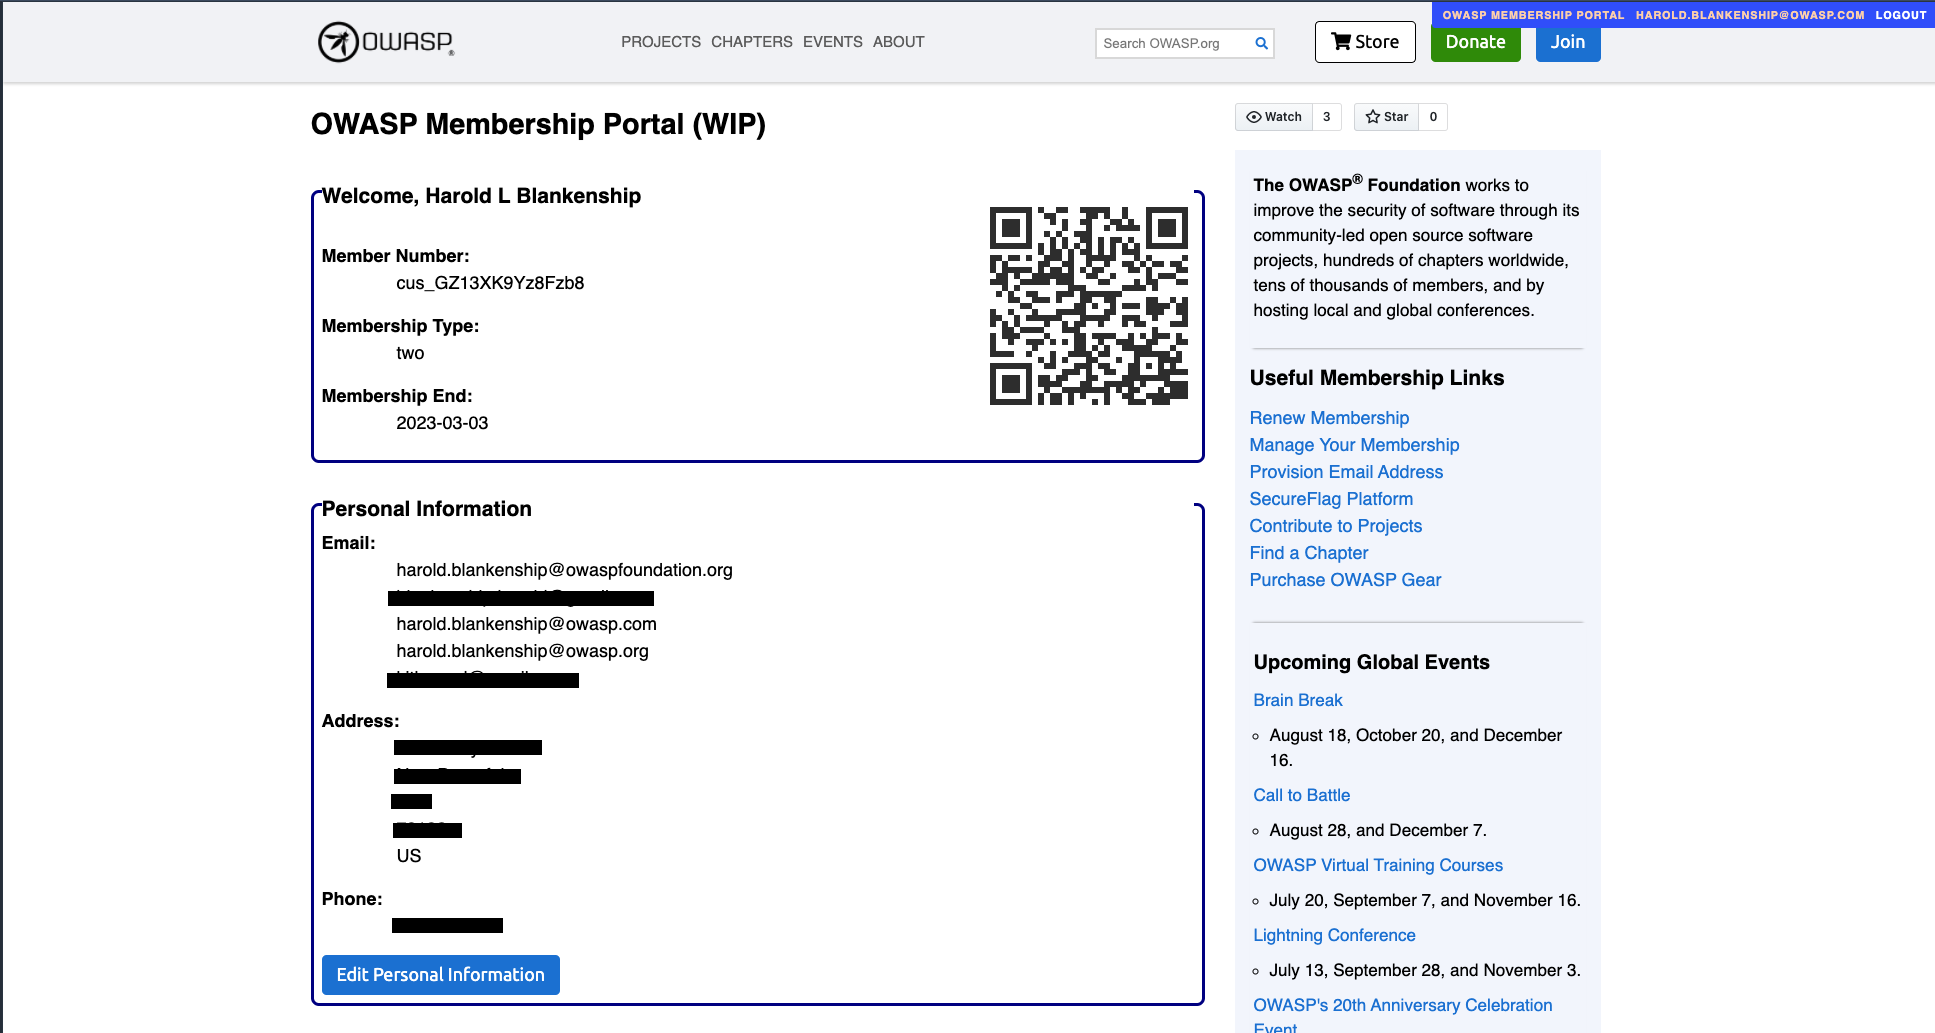Viewport: 1935px width, 1033px height.
Task: Click the Star button
Action: click(x=1386, y=117)
